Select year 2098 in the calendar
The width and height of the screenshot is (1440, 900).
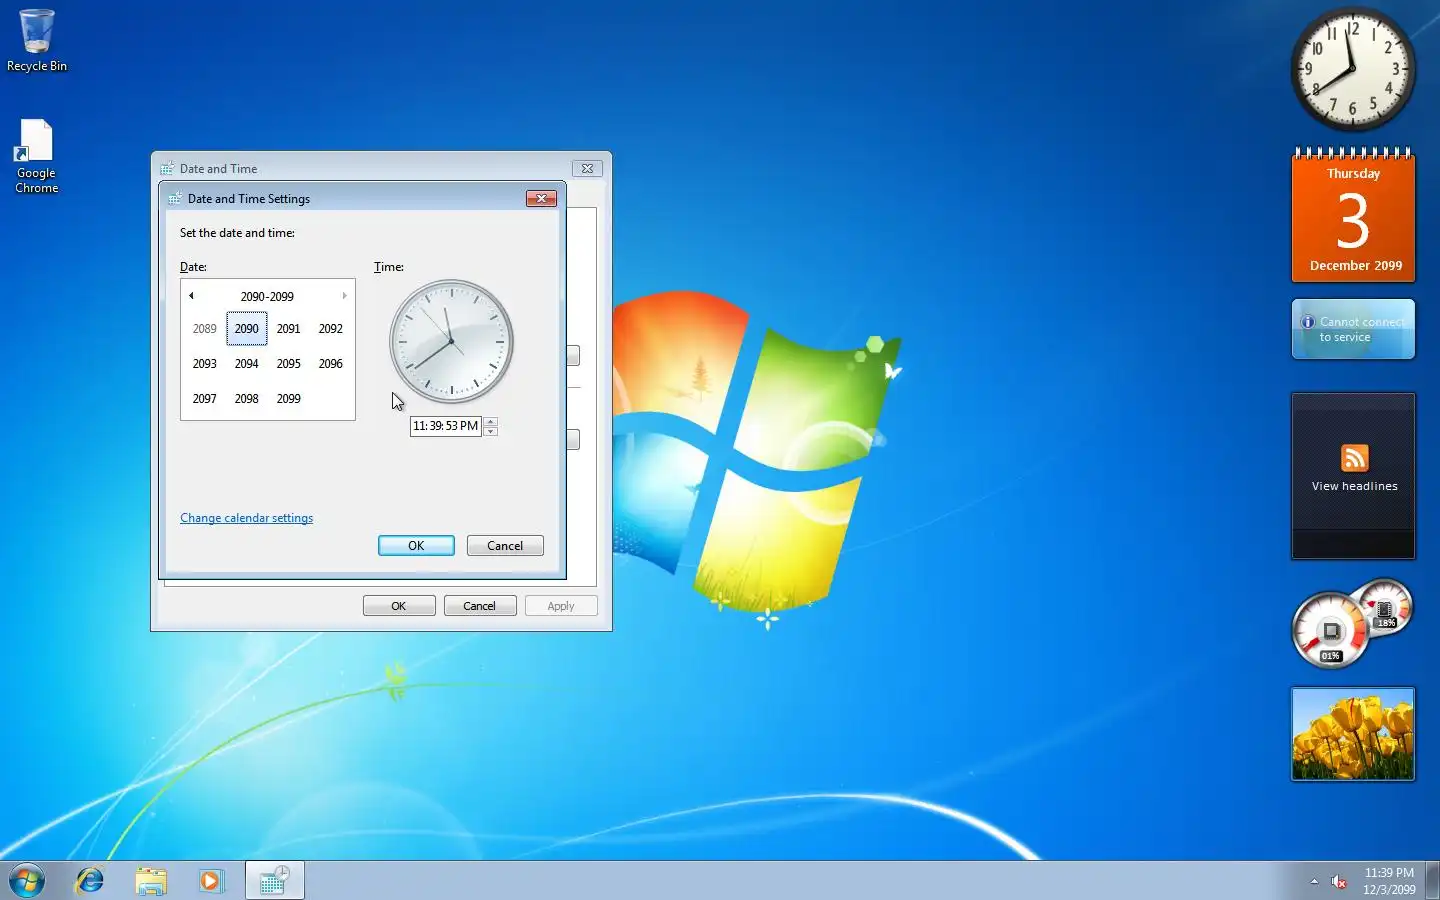[247, 398]
